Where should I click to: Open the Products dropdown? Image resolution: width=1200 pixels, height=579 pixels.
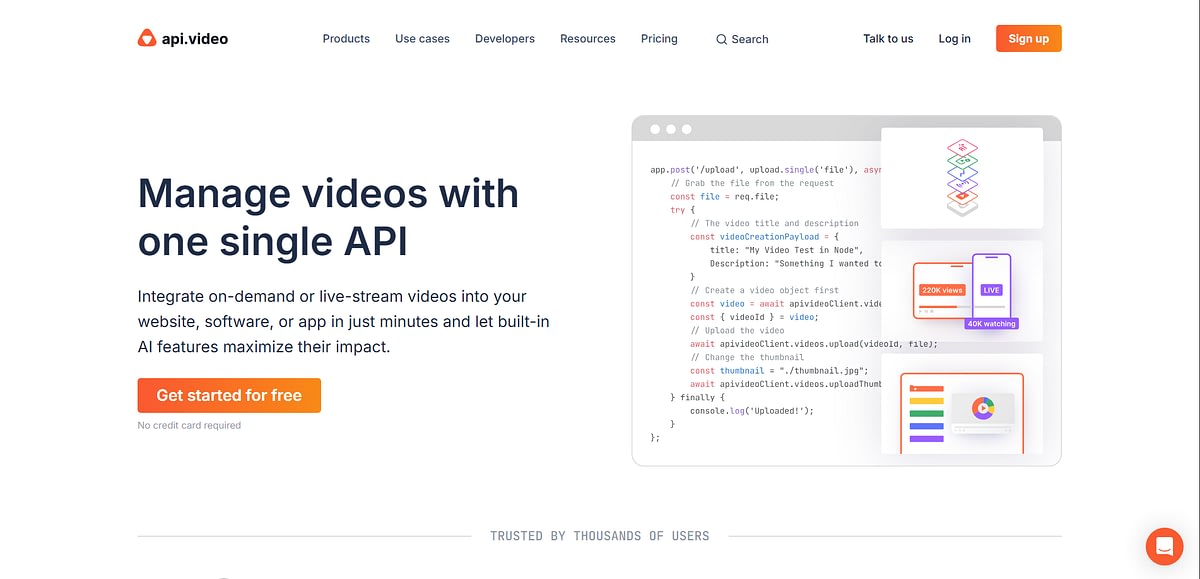(346, 38)
